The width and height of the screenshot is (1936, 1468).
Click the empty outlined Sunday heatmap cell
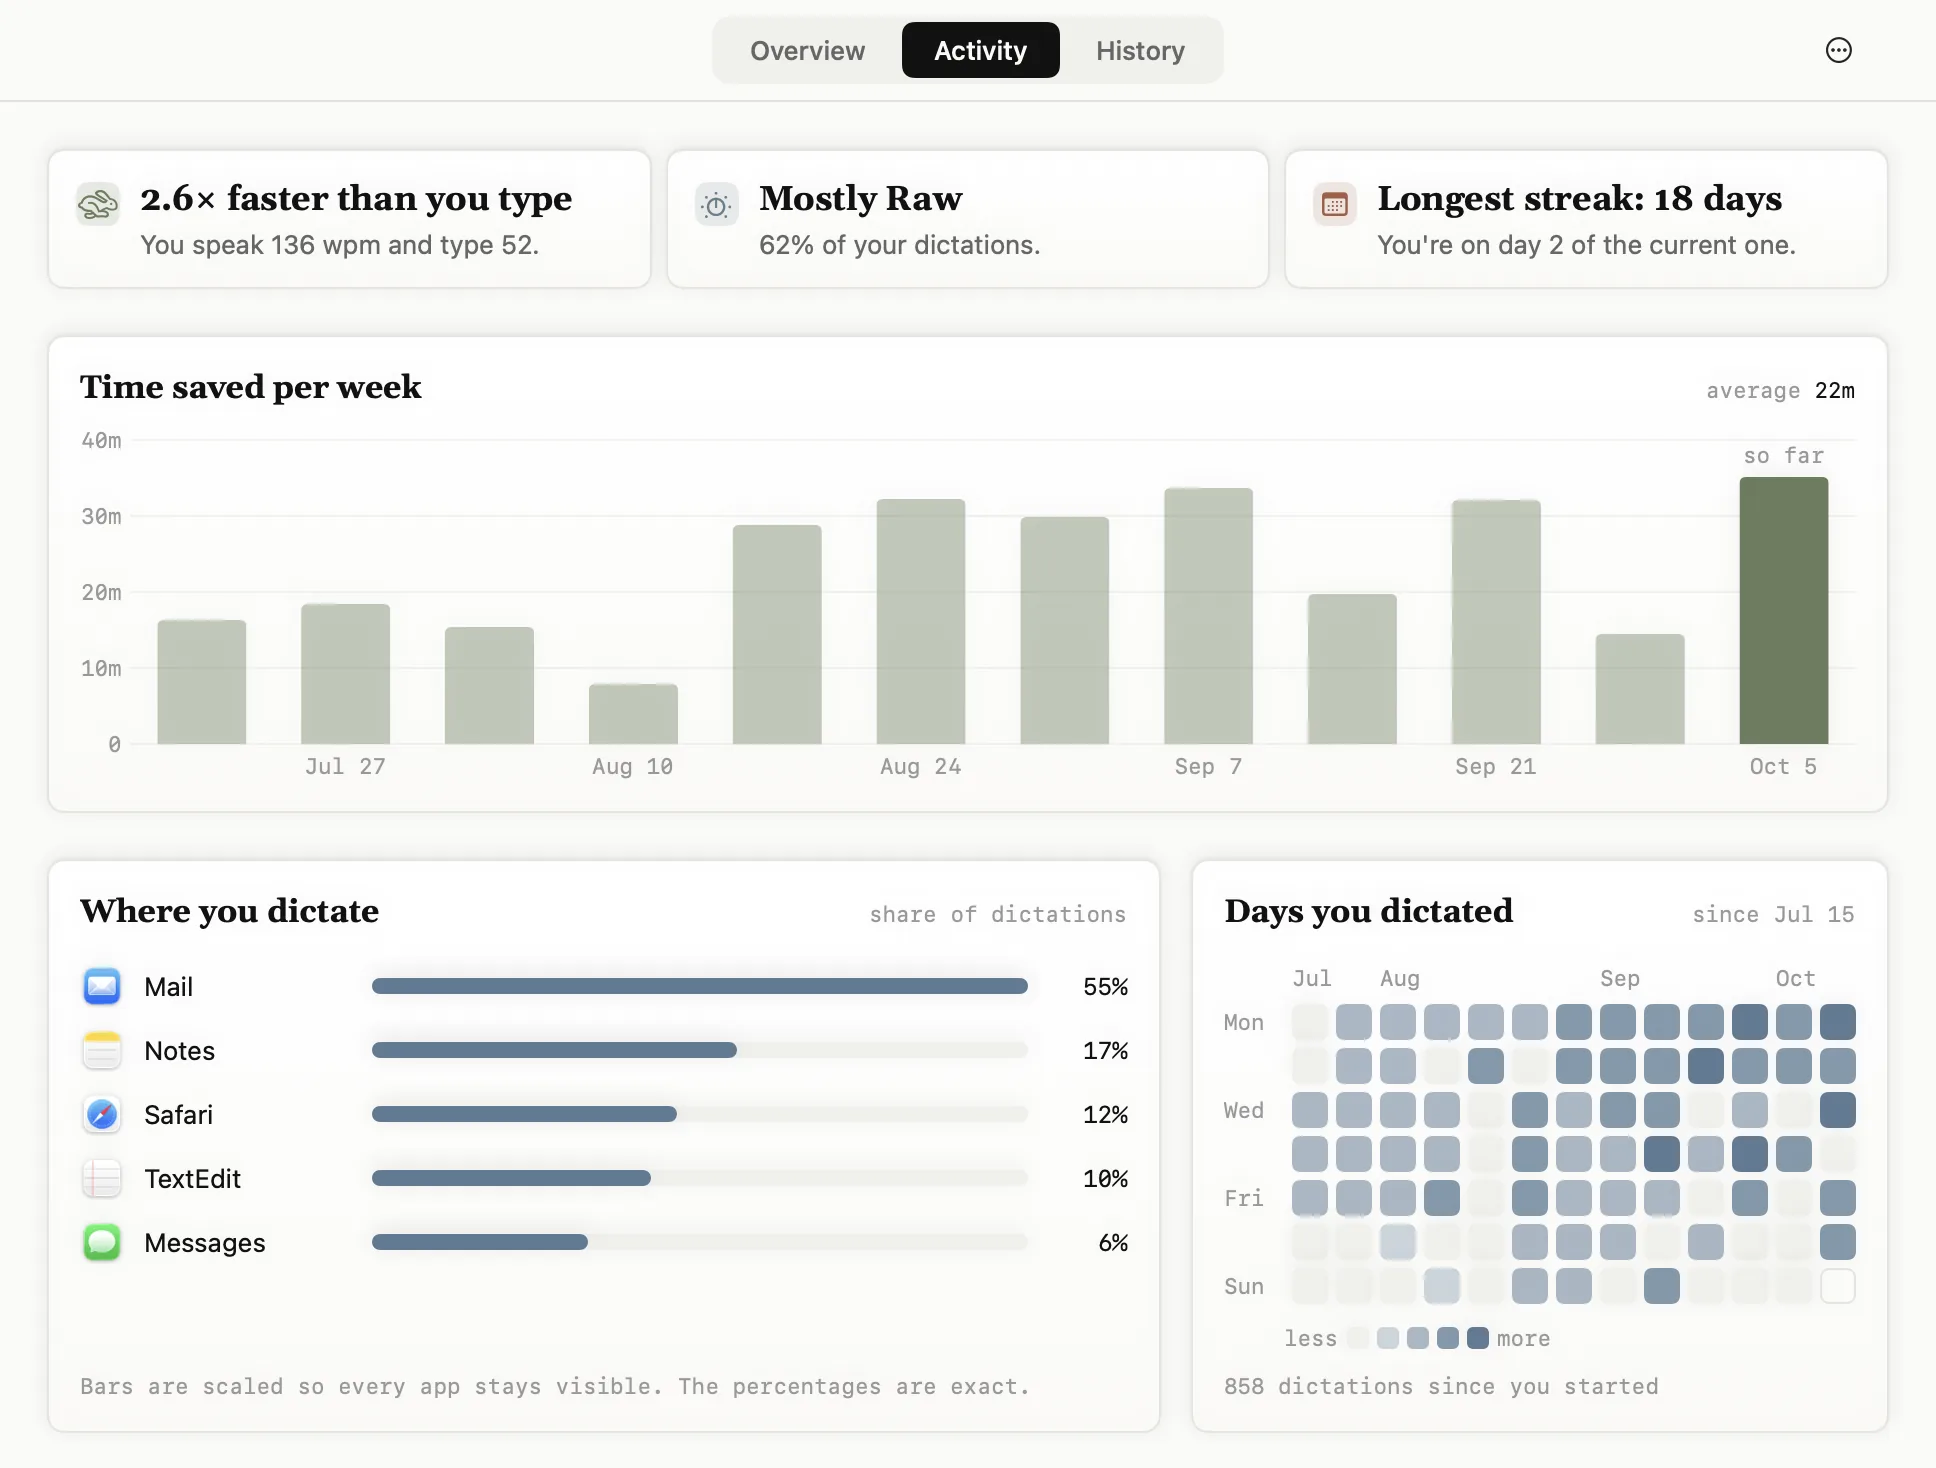click(x=1838, y=1286)
